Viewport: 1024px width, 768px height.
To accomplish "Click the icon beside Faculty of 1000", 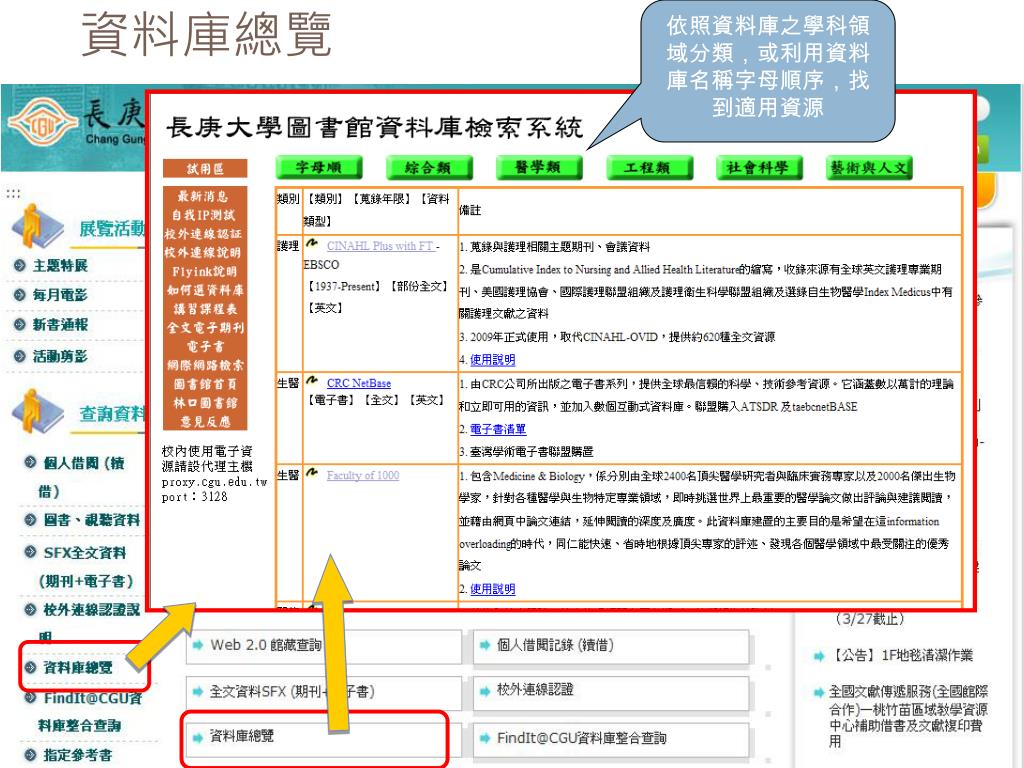I will point(312,473).
